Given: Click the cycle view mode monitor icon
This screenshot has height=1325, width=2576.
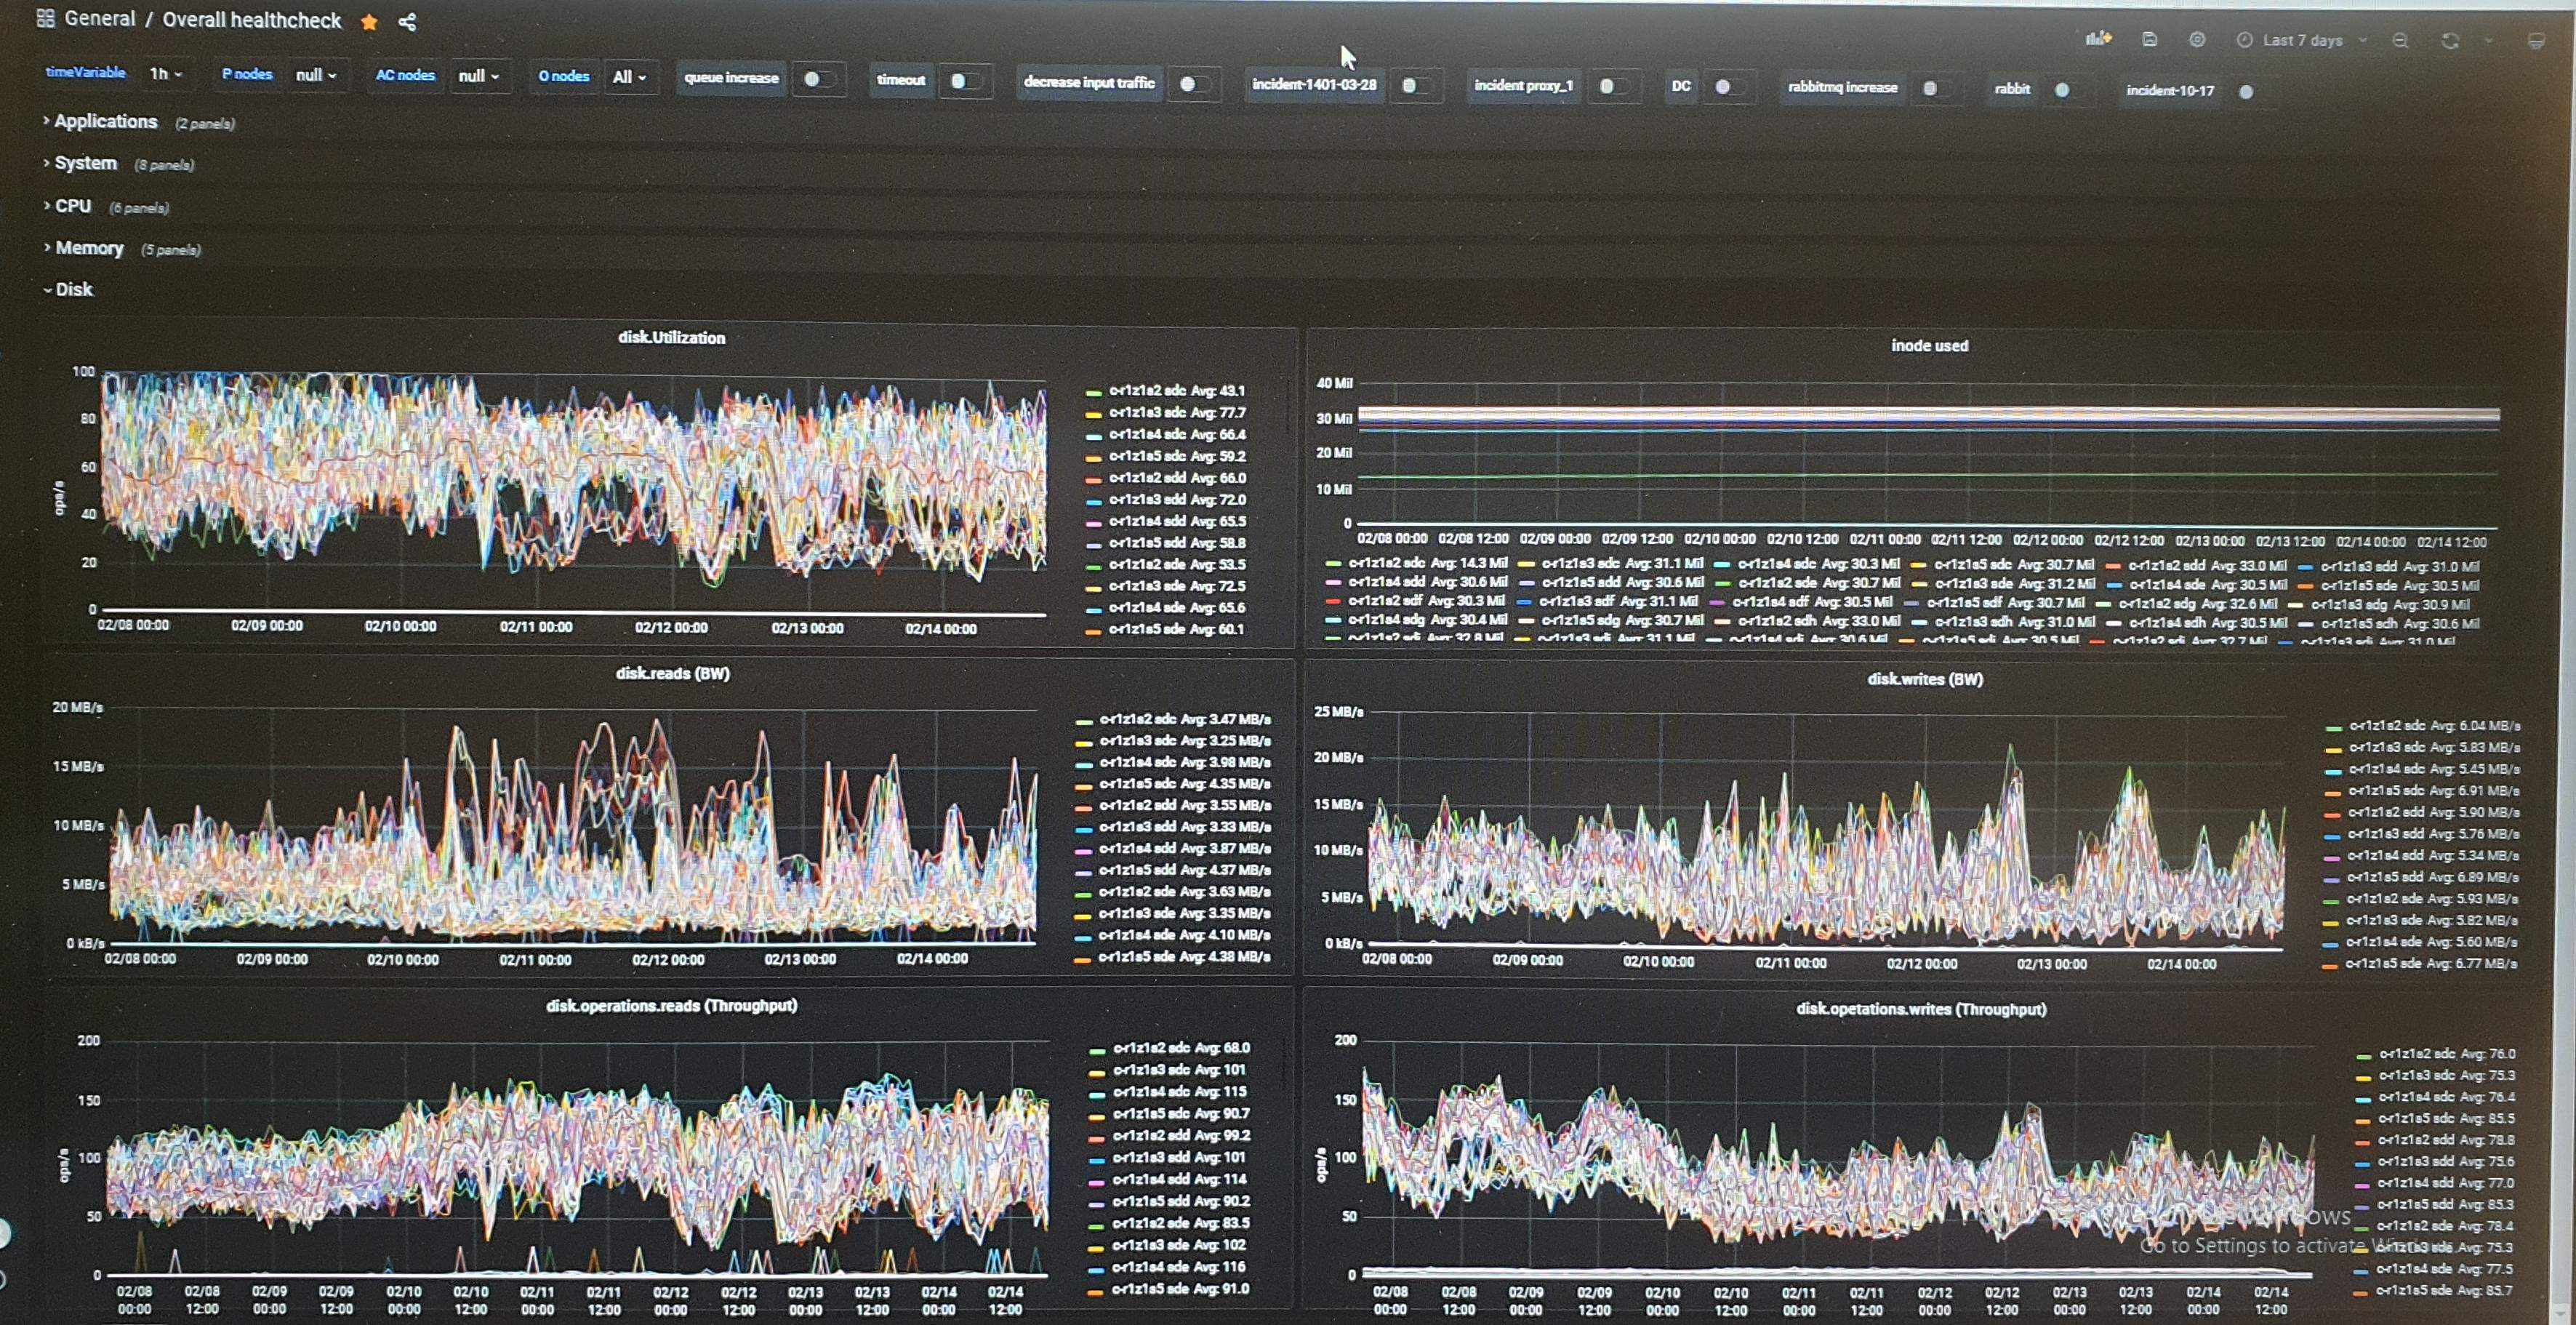Looking at the screenshot, I should [x=2536, y=42].
